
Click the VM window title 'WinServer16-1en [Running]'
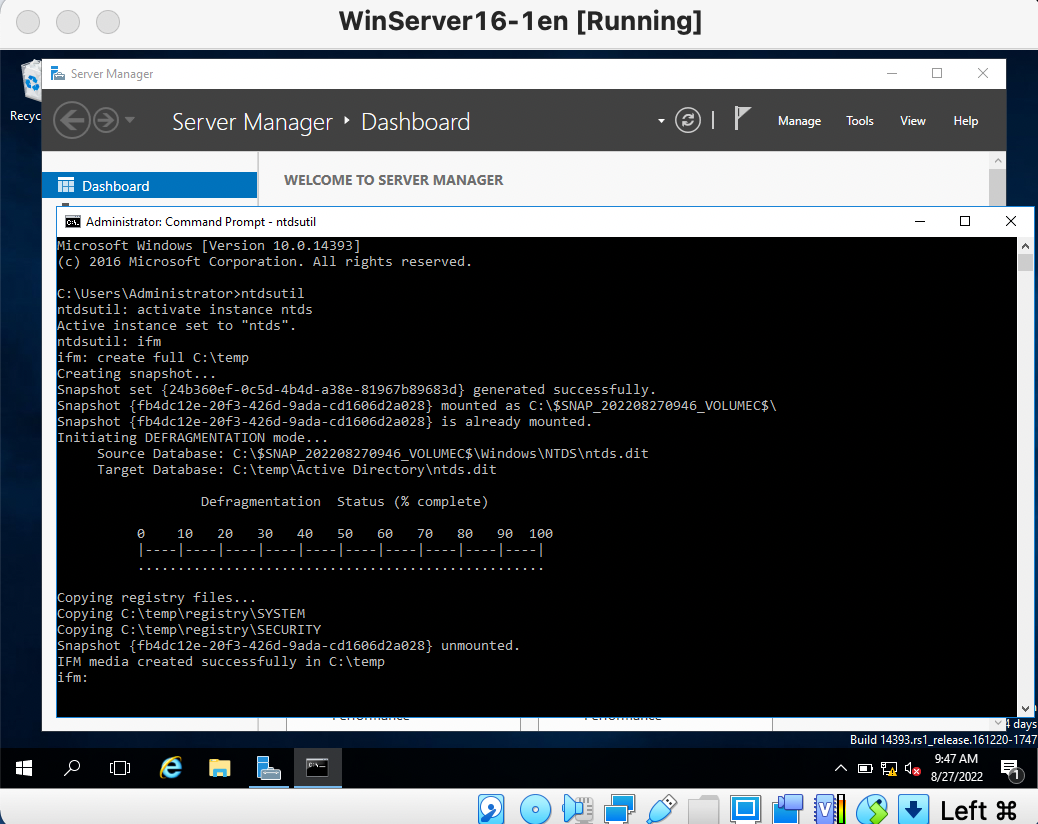tap(520, 21)
